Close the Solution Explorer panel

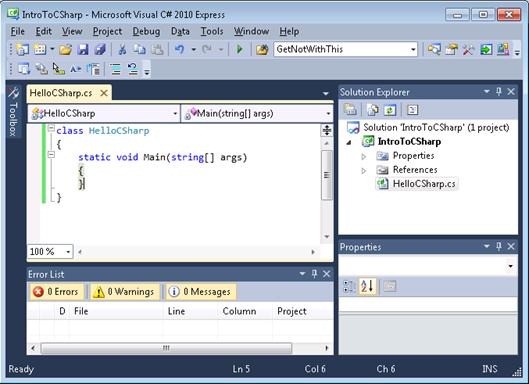[x=511, y=91]
